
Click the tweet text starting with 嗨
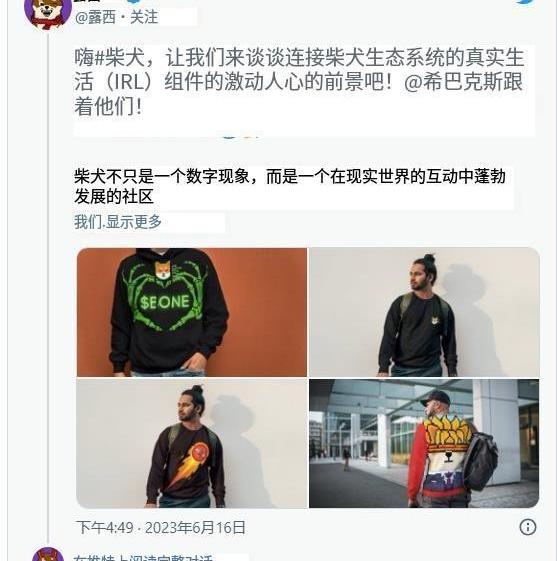pos(300,83)
